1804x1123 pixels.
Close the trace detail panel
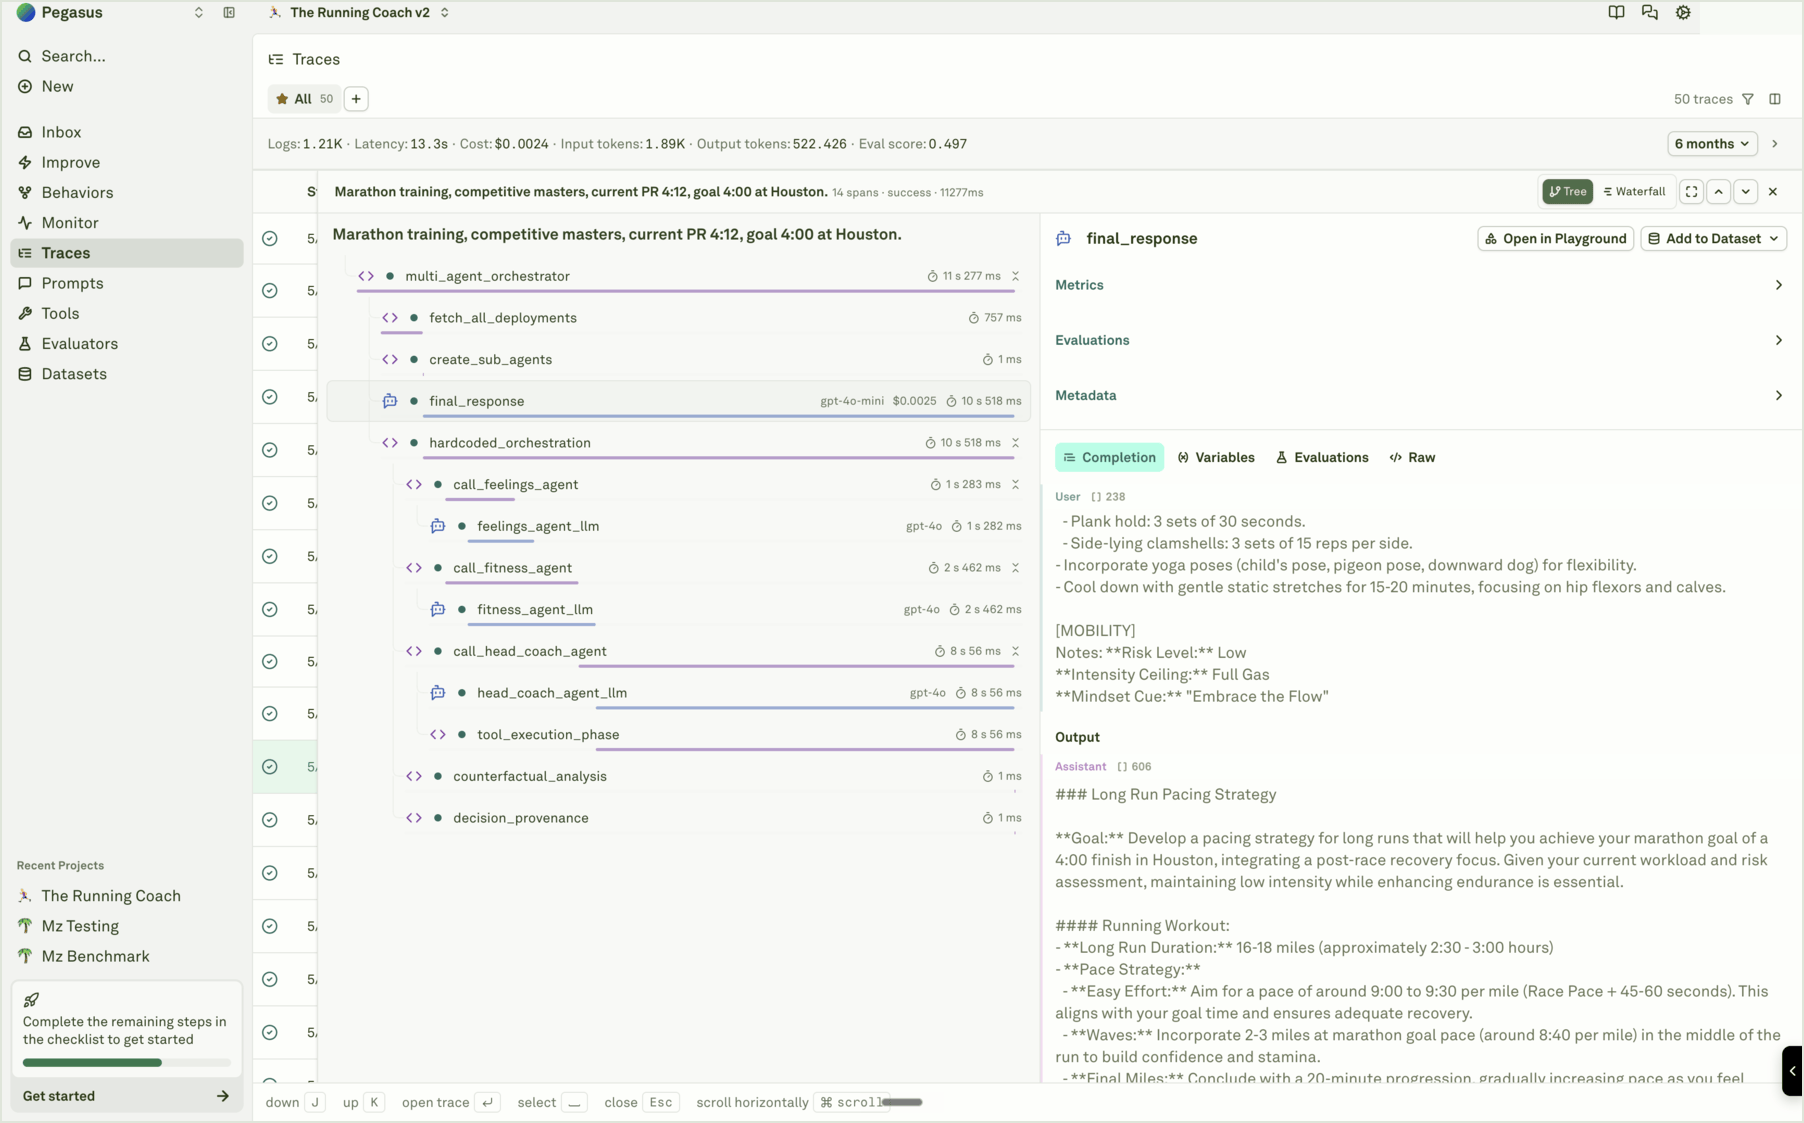[x=1773, y=192]
